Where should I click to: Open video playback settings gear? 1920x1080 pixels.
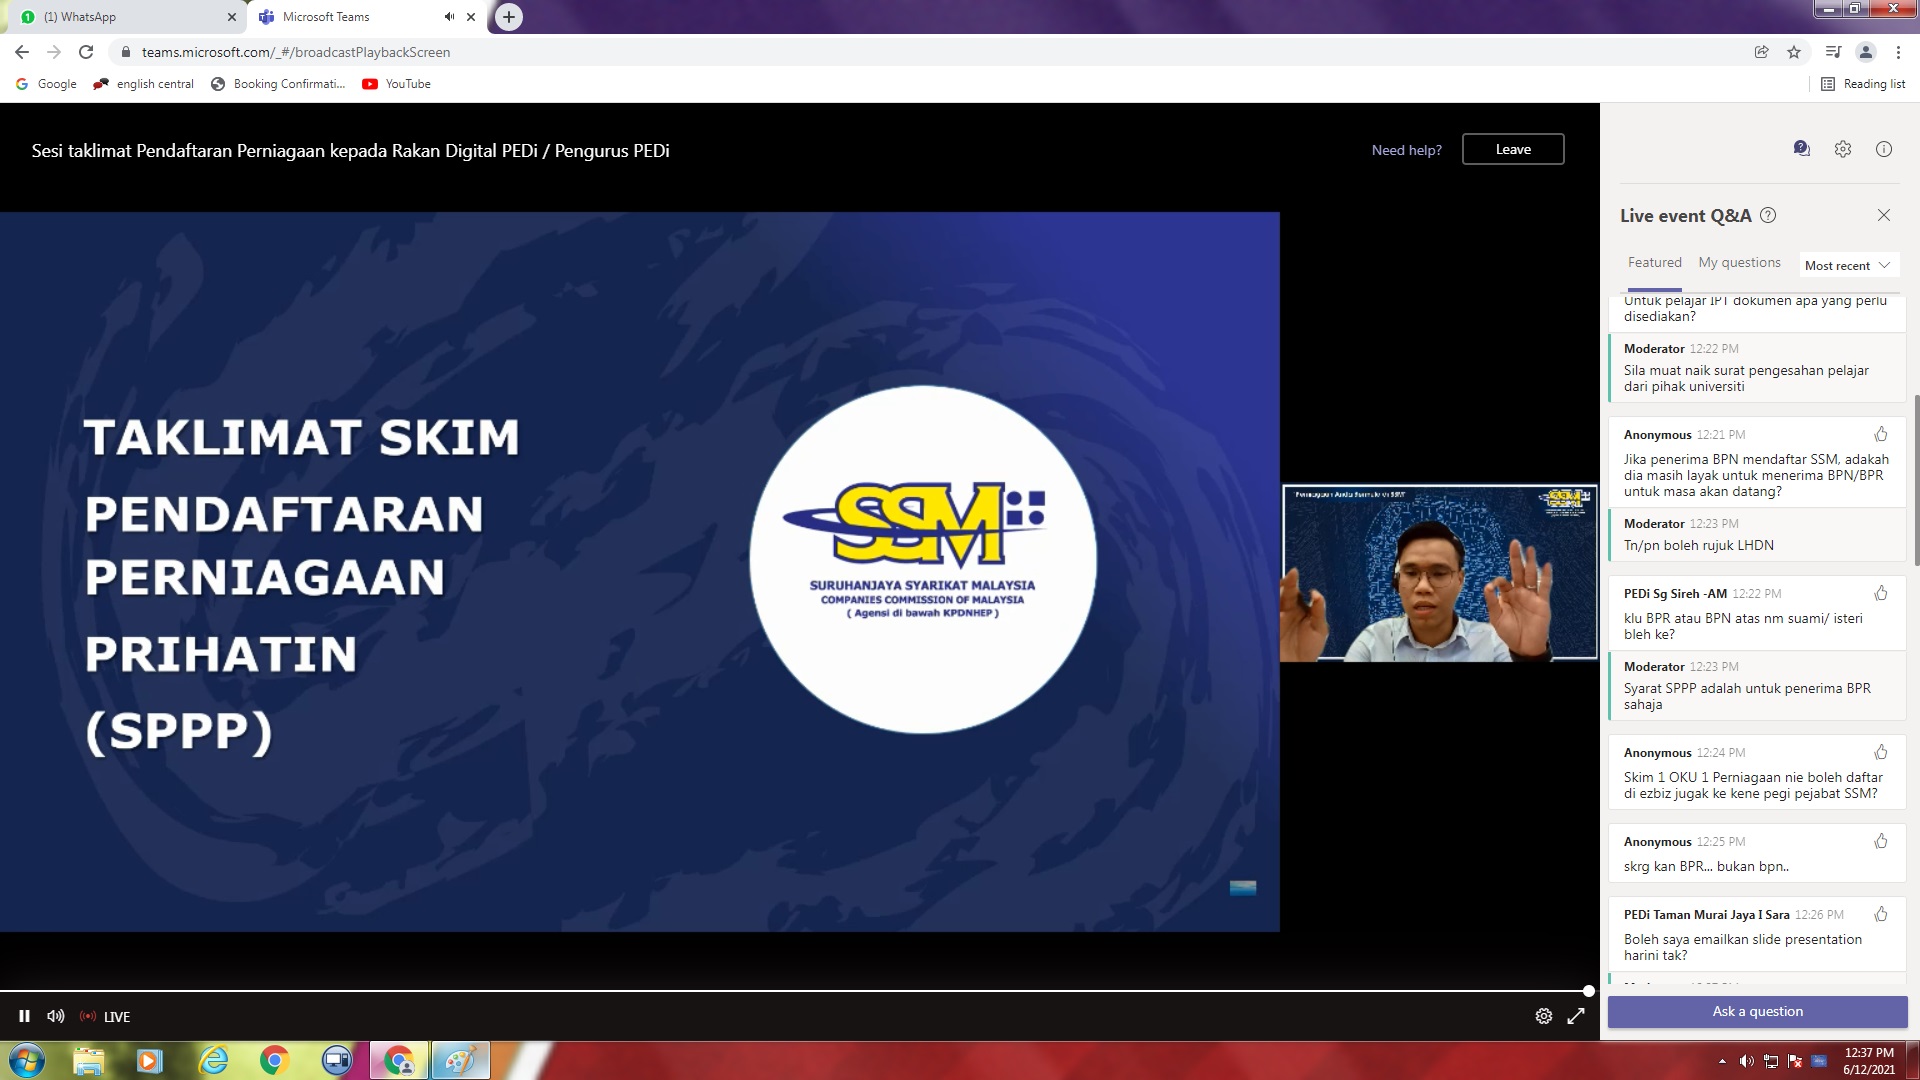(x=1544, y=1016)
